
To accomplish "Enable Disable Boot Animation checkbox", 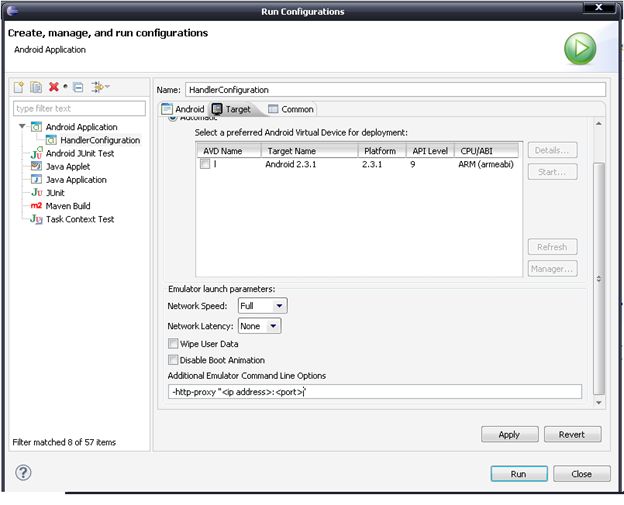I will click(x=173, y=360).
